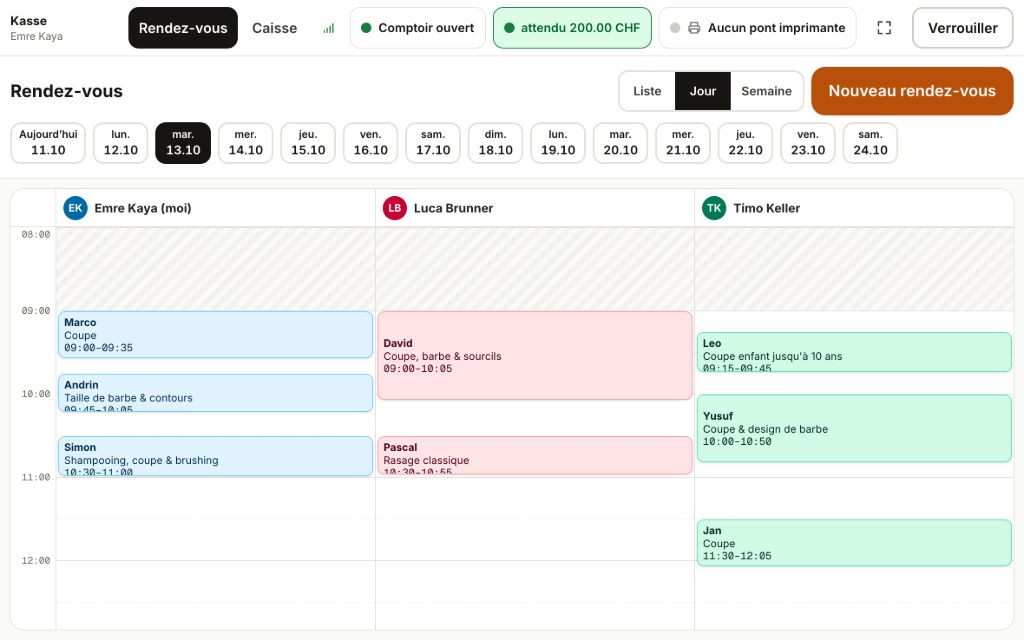Image resolution: width=1024 pixels, height=640 pixels.
Task: Click the Aucun pont imprimante status
Action: click(x=758, y=28)
